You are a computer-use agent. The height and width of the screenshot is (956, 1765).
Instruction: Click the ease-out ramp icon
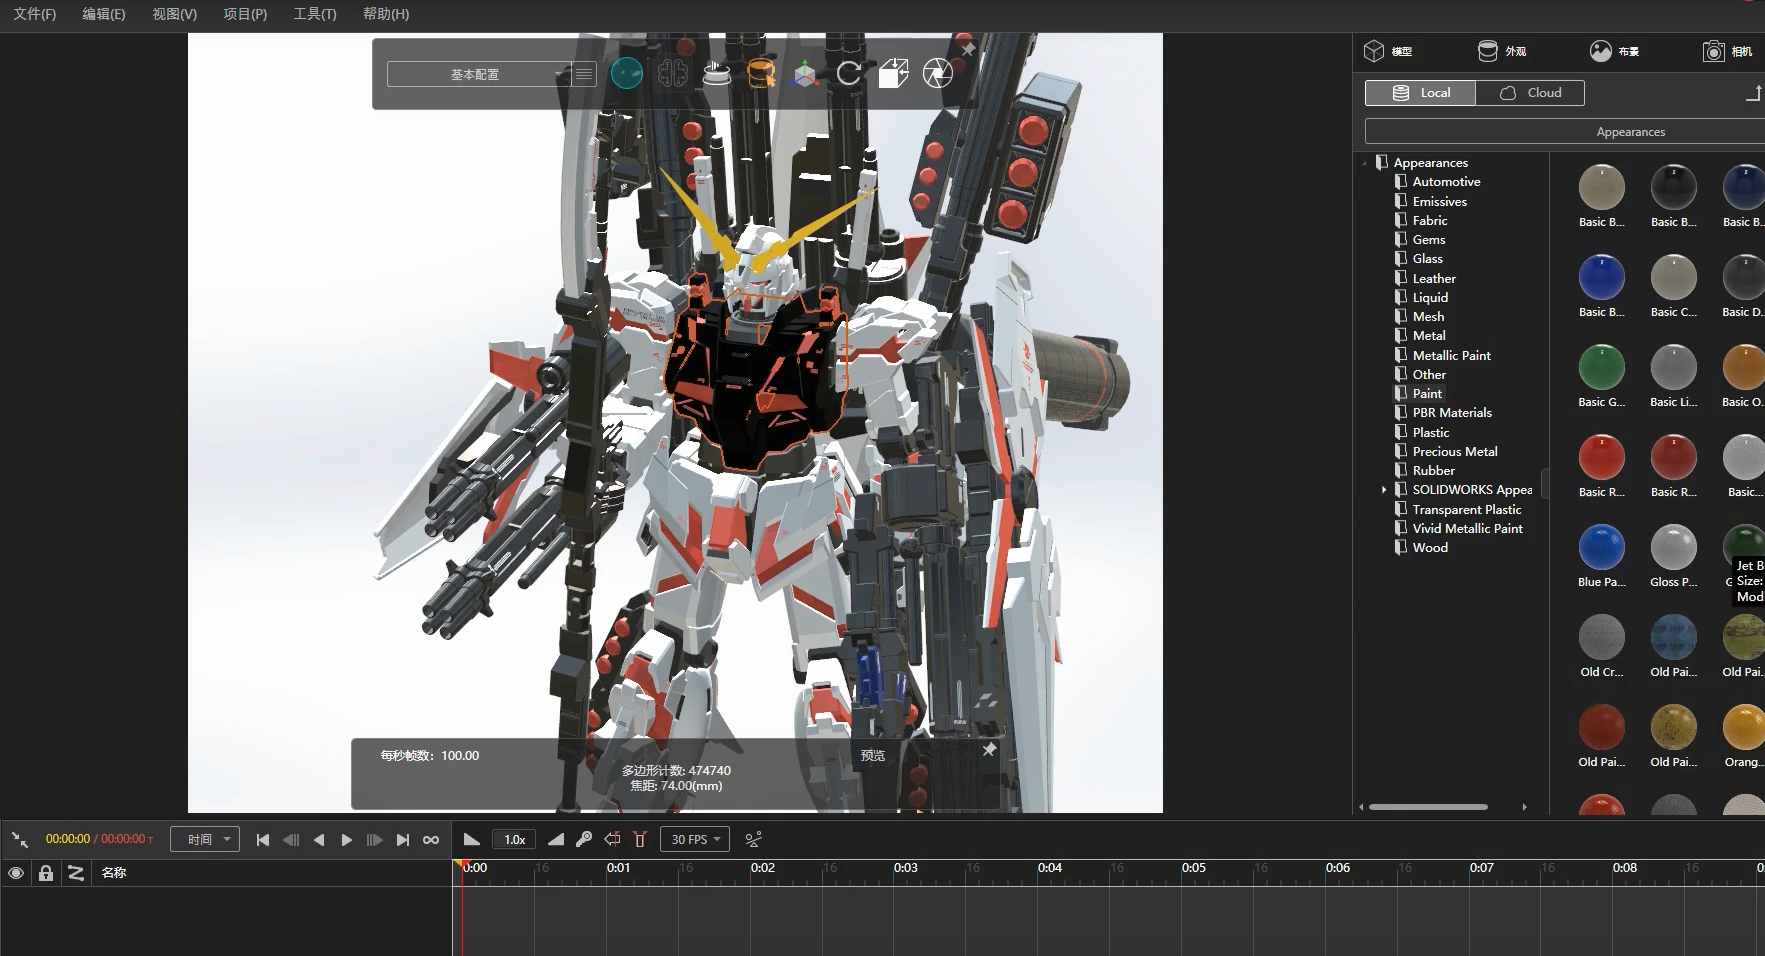coord(472,839)
